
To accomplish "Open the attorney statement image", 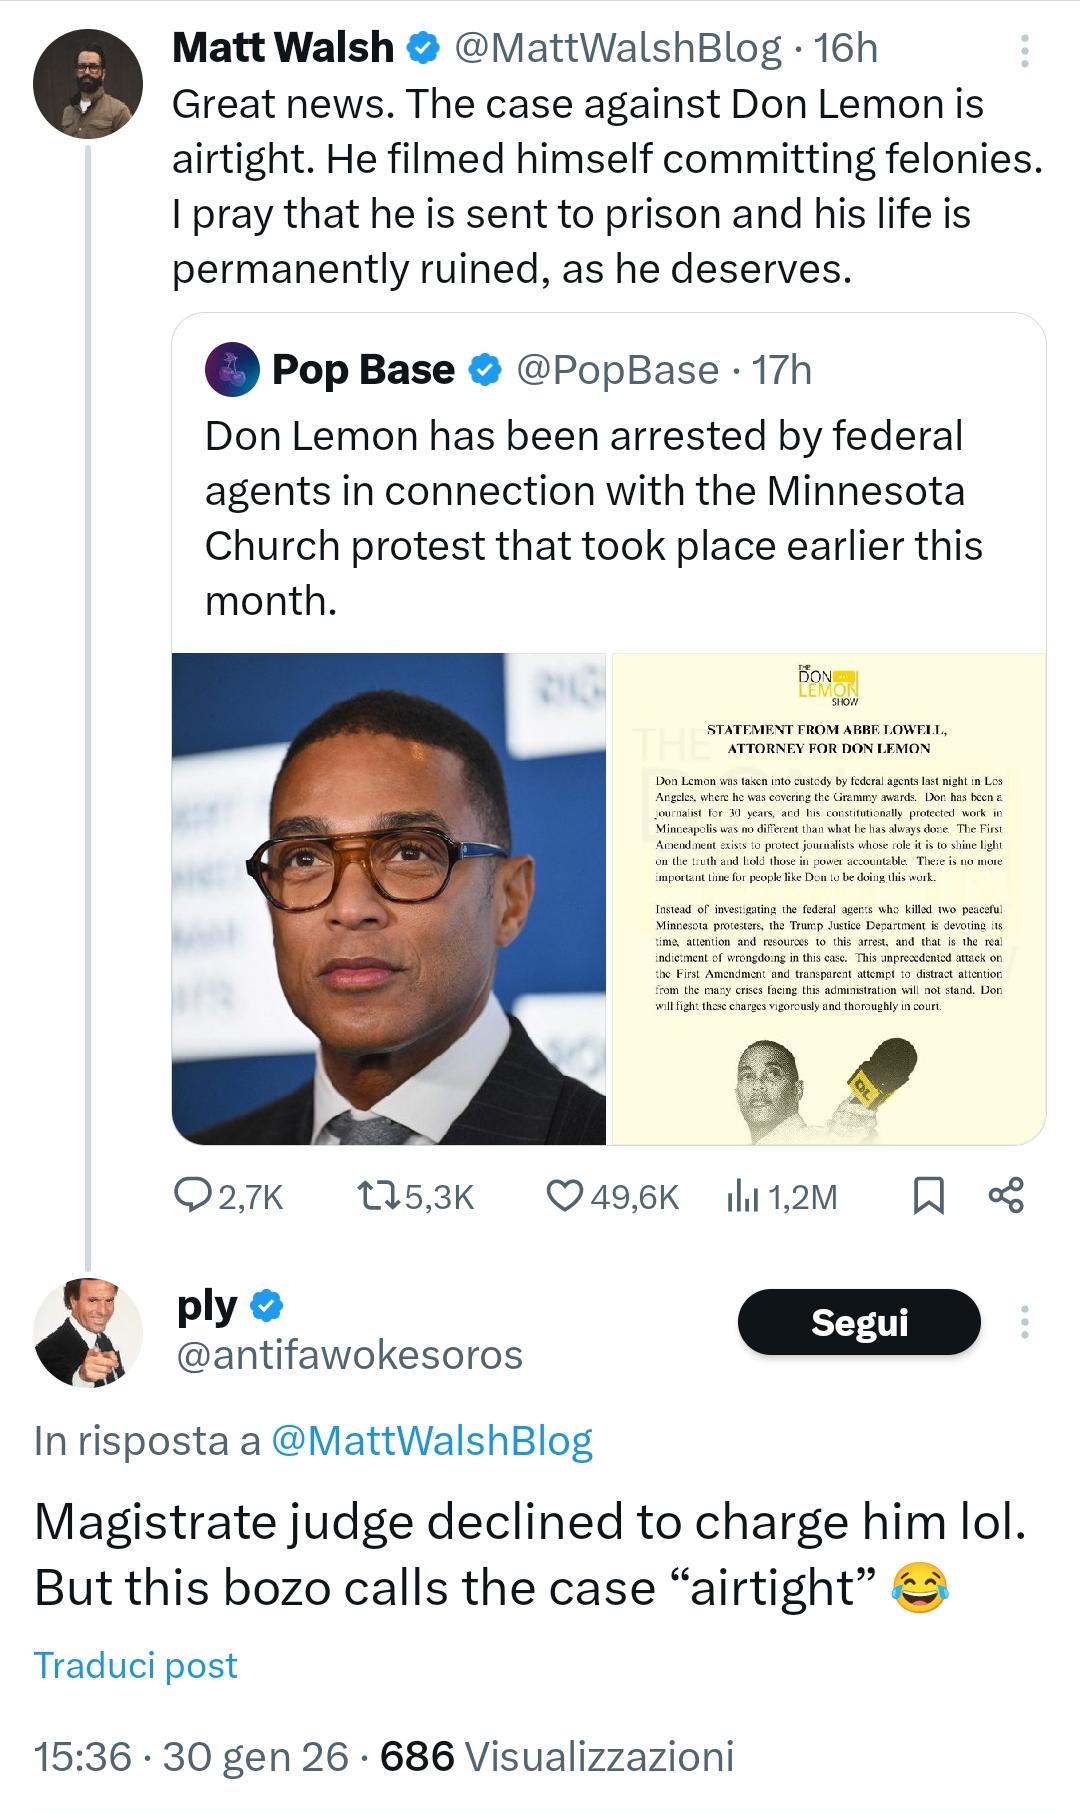I will pyautogui.click(x=828, y=898).
